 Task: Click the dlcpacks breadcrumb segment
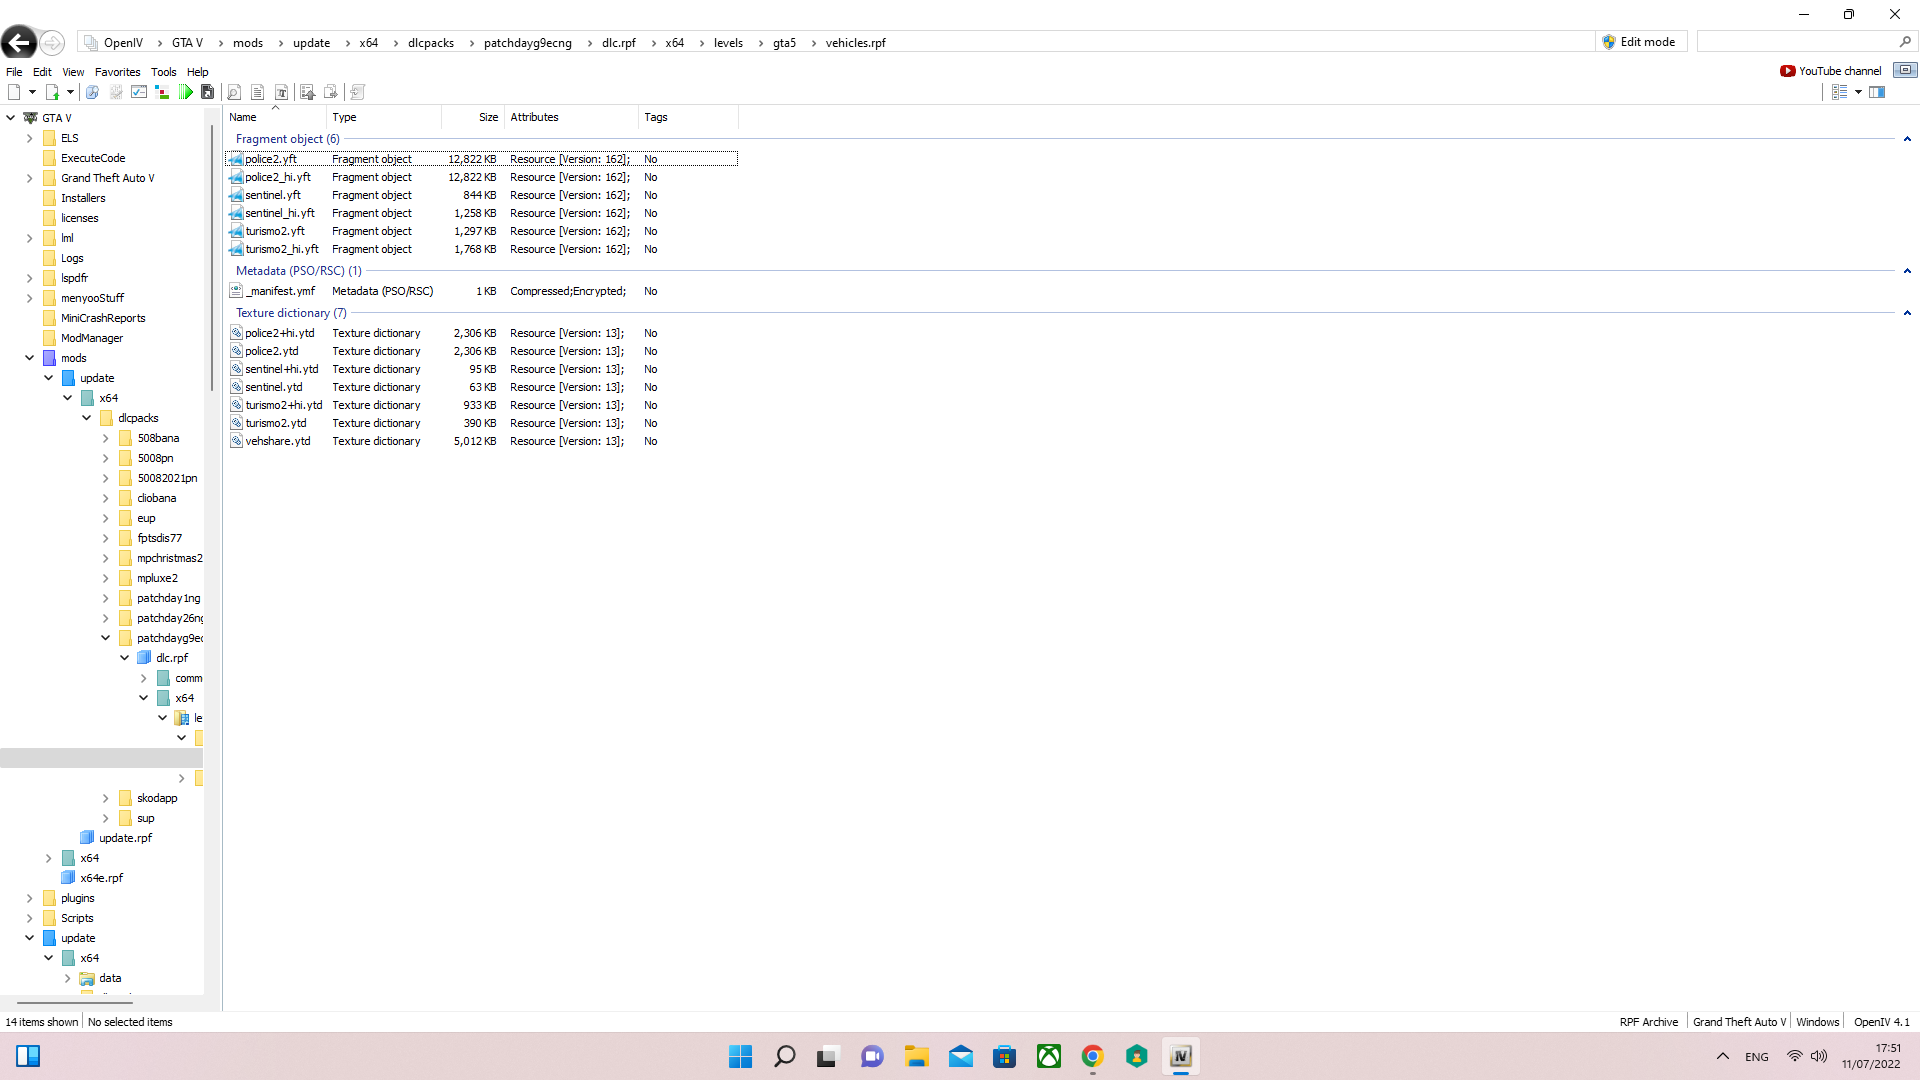tap(430, 43)
